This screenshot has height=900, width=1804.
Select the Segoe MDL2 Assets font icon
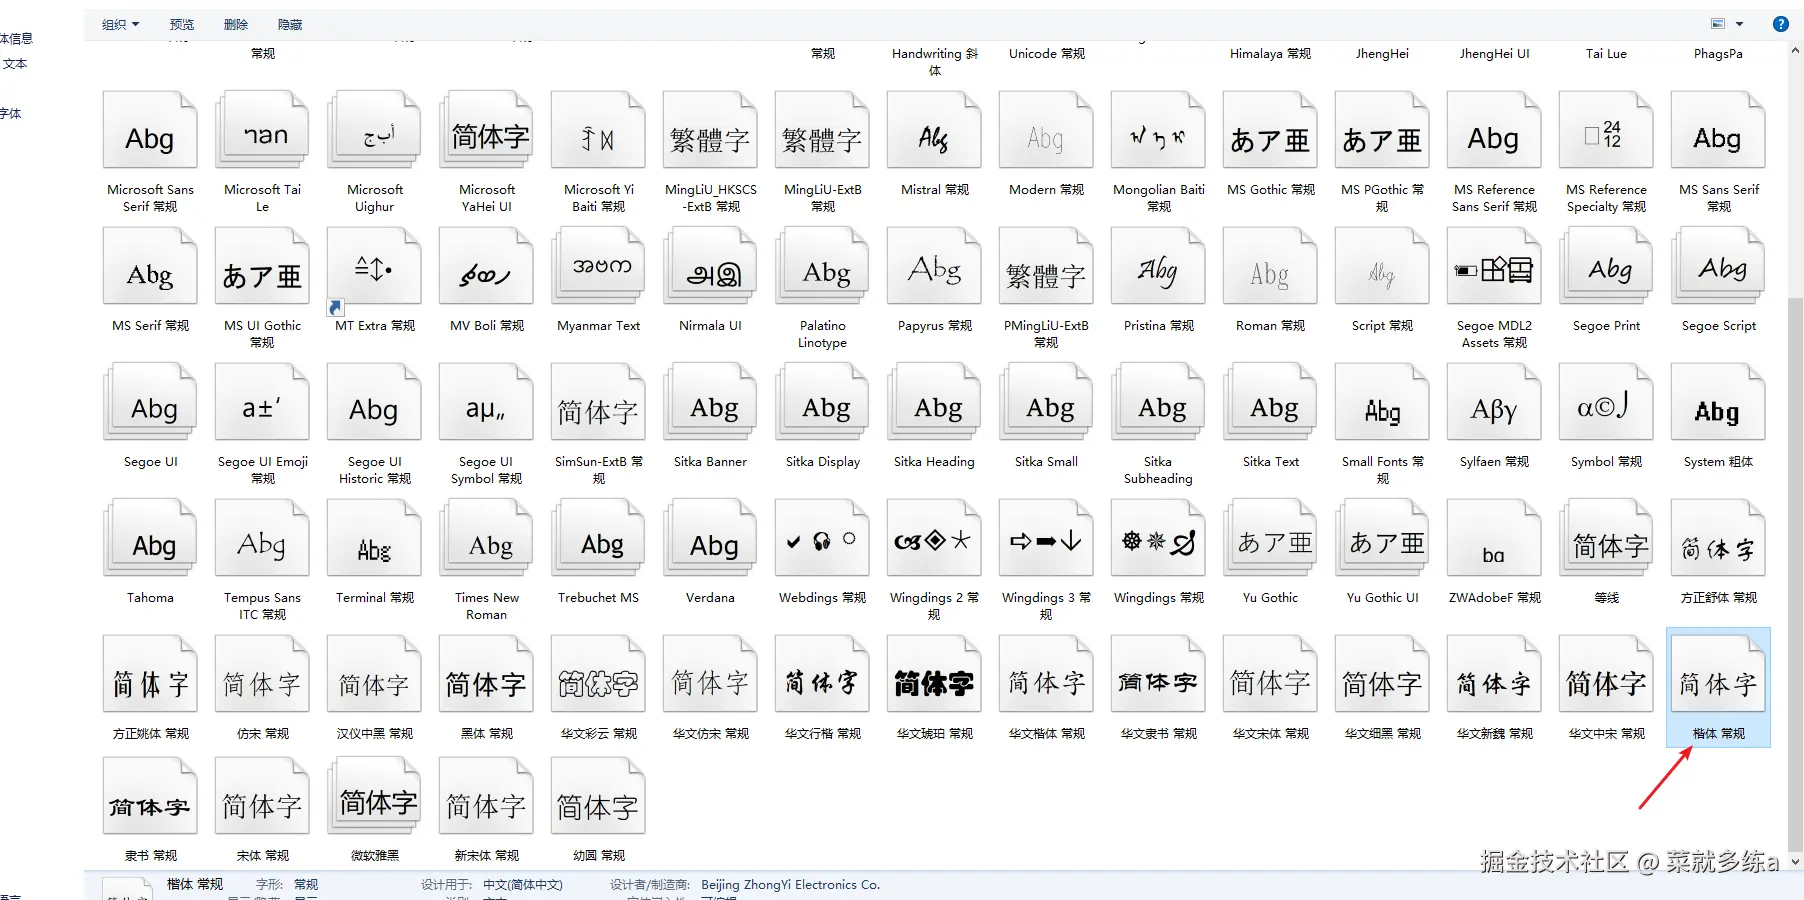click(1494, 266)
